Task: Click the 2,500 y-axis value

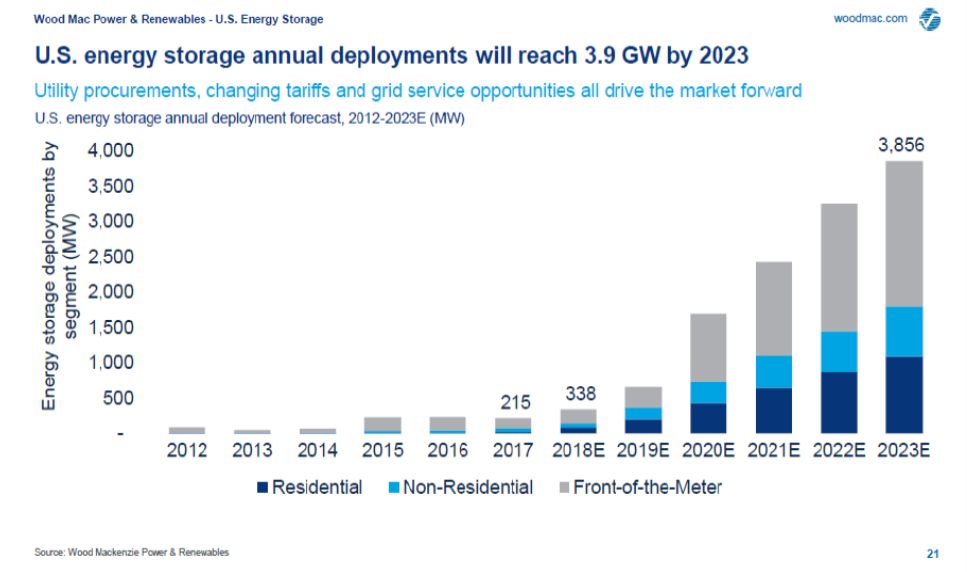Action: [111, 256]
